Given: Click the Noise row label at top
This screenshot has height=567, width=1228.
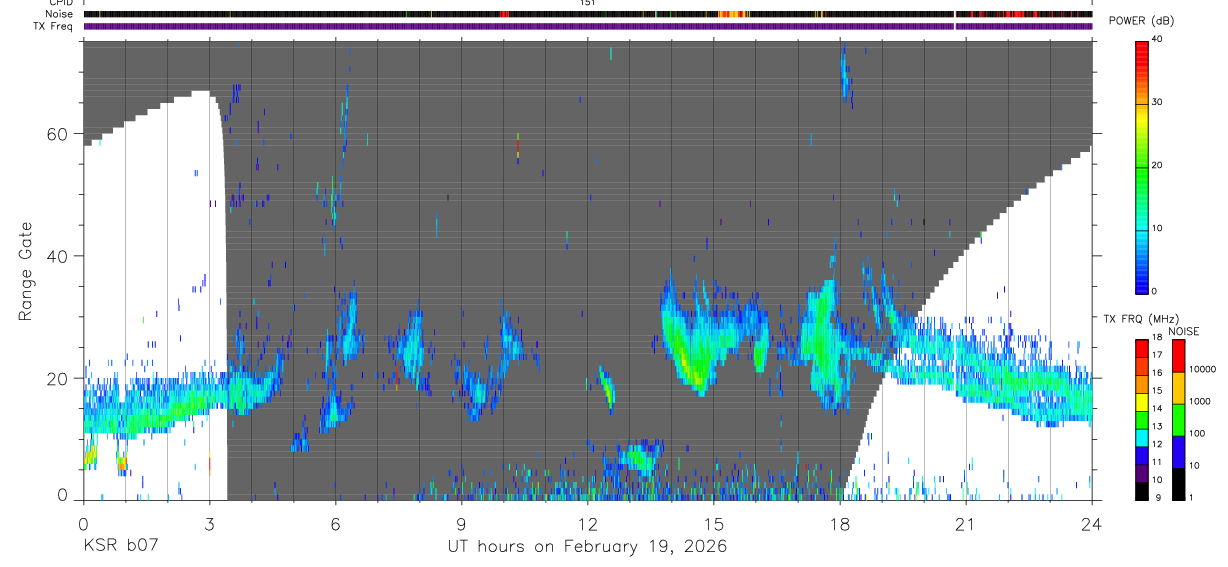Looking at the screenshot, I should coord(60,14).
